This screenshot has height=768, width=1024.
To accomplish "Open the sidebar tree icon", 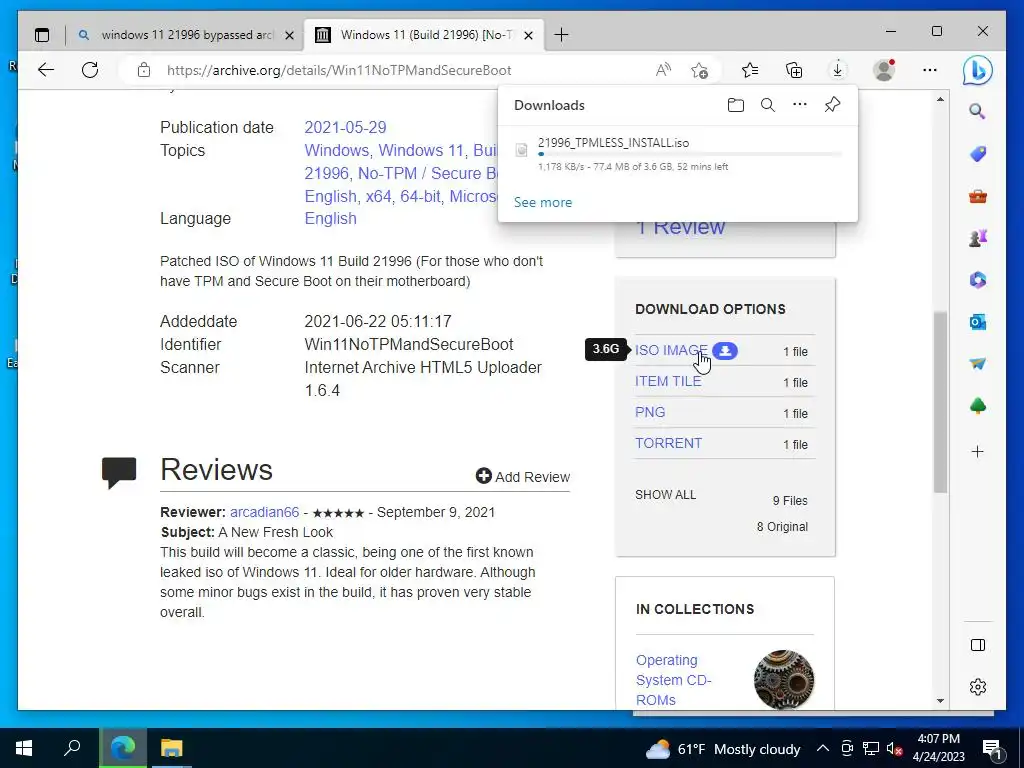I will tap(978, 406).
